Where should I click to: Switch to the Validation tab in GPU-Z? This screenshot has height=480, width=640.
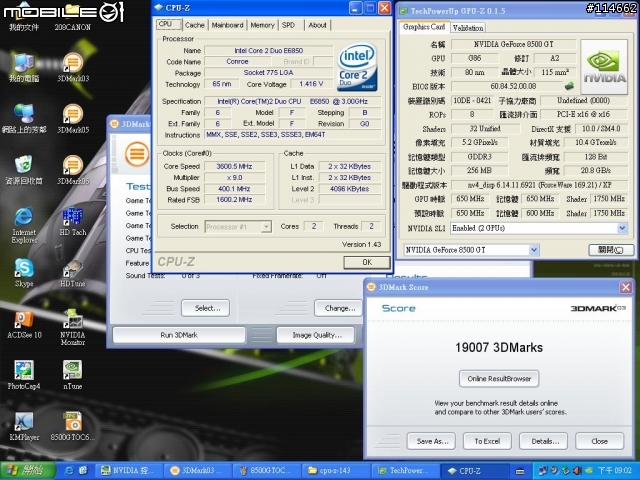(x=468, y=28)
